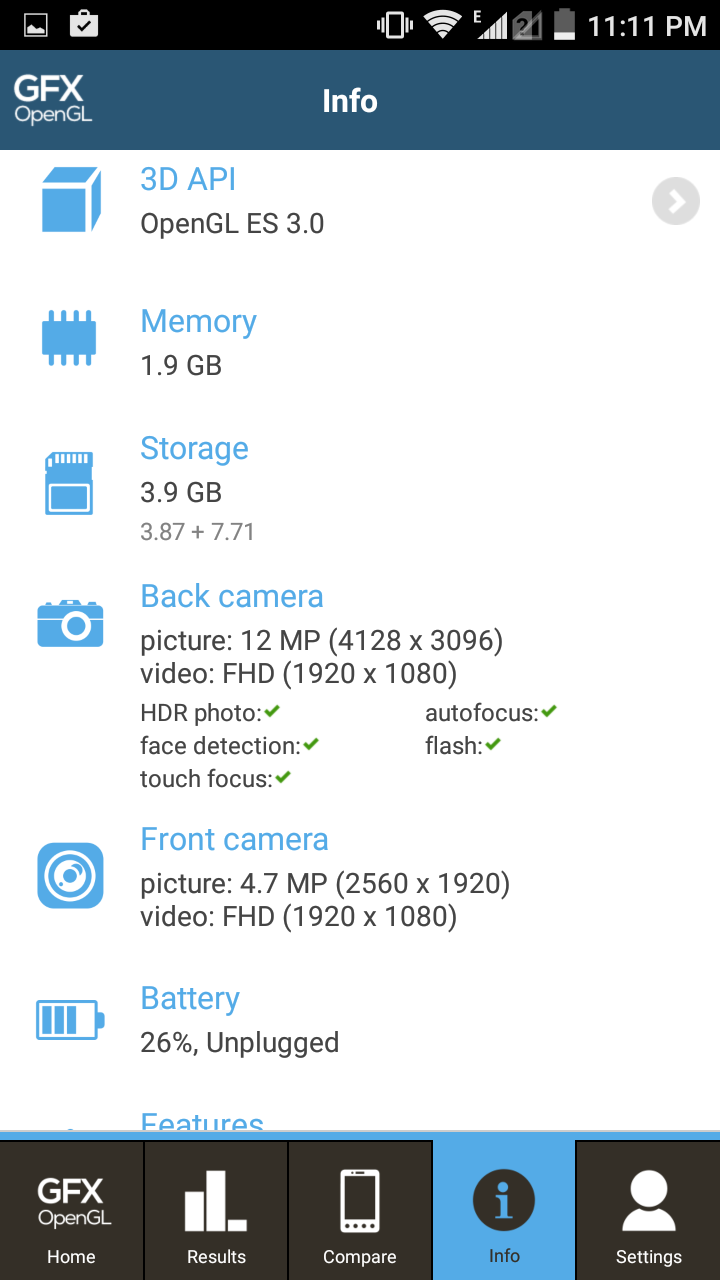Image resolution: width=720 pixels, height=1280 pixels.
Task: Tap the flash green checkmark
Action: point(492,745)
